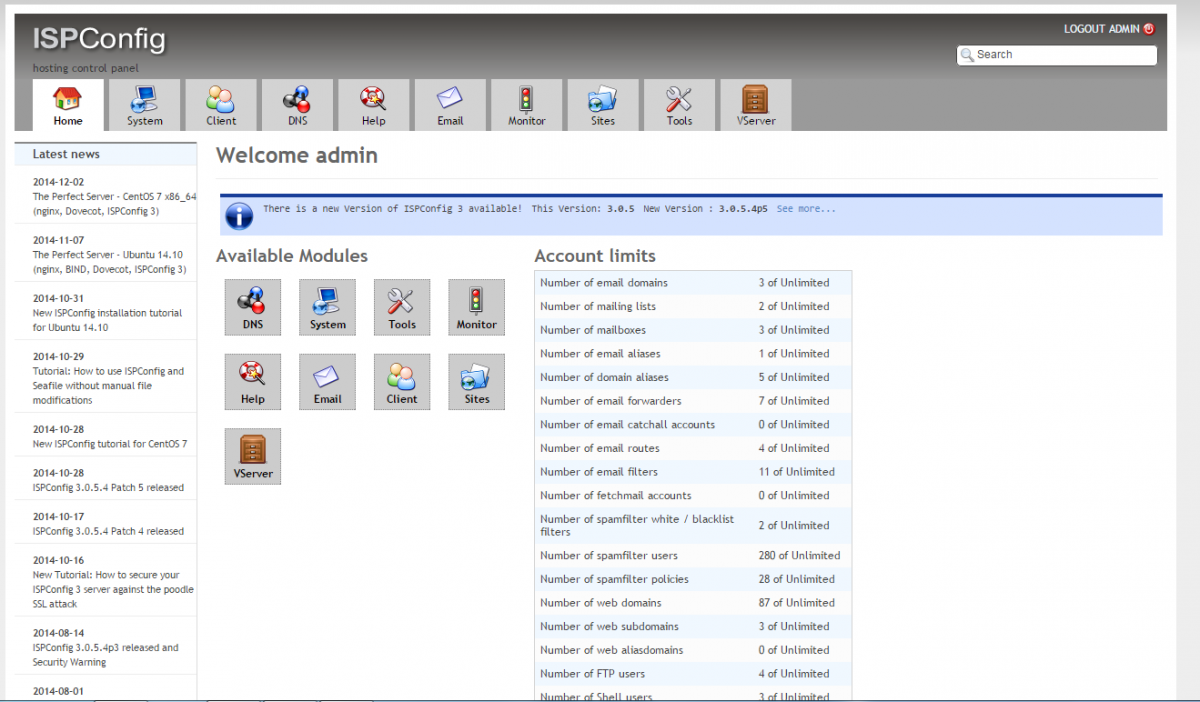Select the spamfilter white / blacklist filters row
This screenshot has width=1200, height=702.
pyautogui.click(x=693, y=526)
